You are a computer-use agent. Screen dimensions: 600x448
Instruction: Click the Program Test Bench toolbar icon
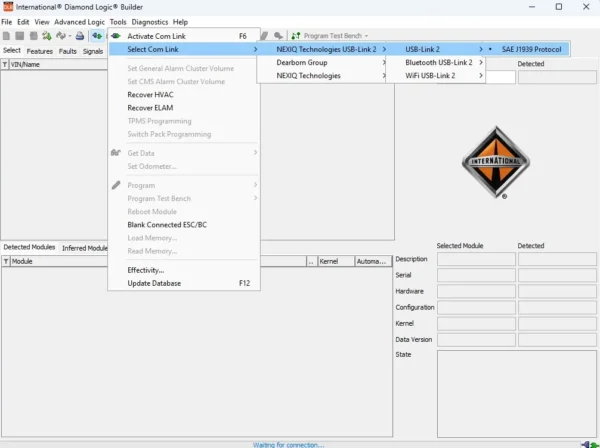click(x=295, y=36)
